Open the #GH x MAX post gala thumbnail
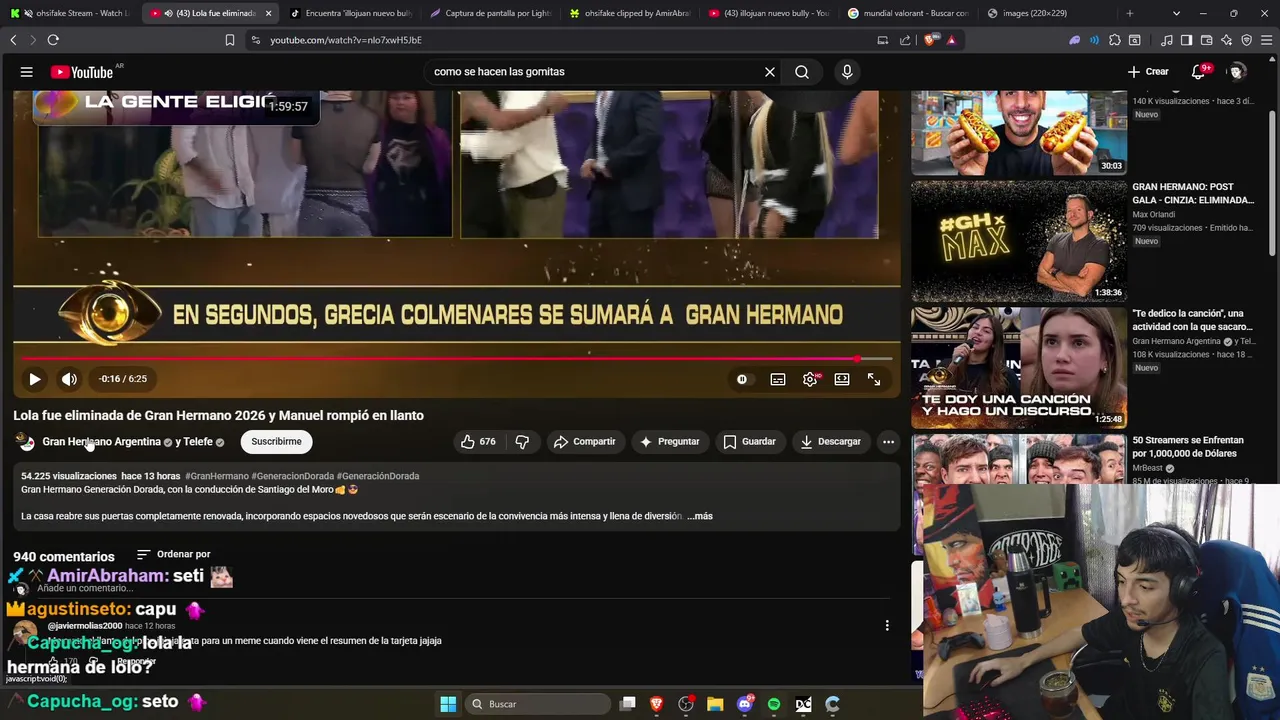 1018,241
